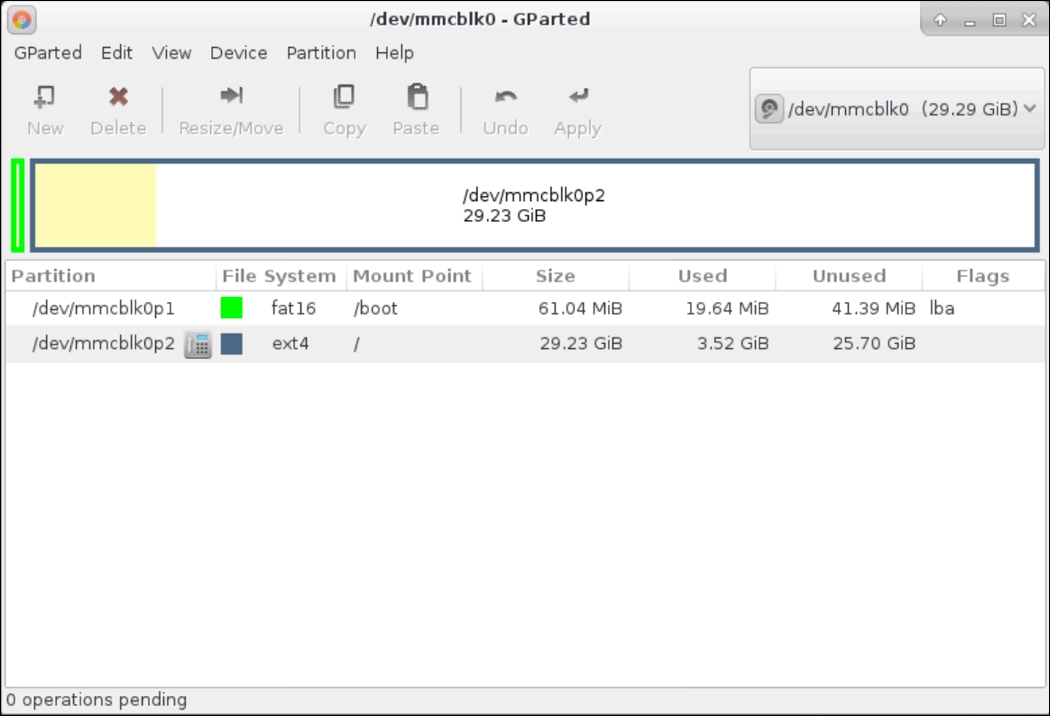Open the View menu
The height and width of the screenshot is (716, 1050).
coord(171,53)
